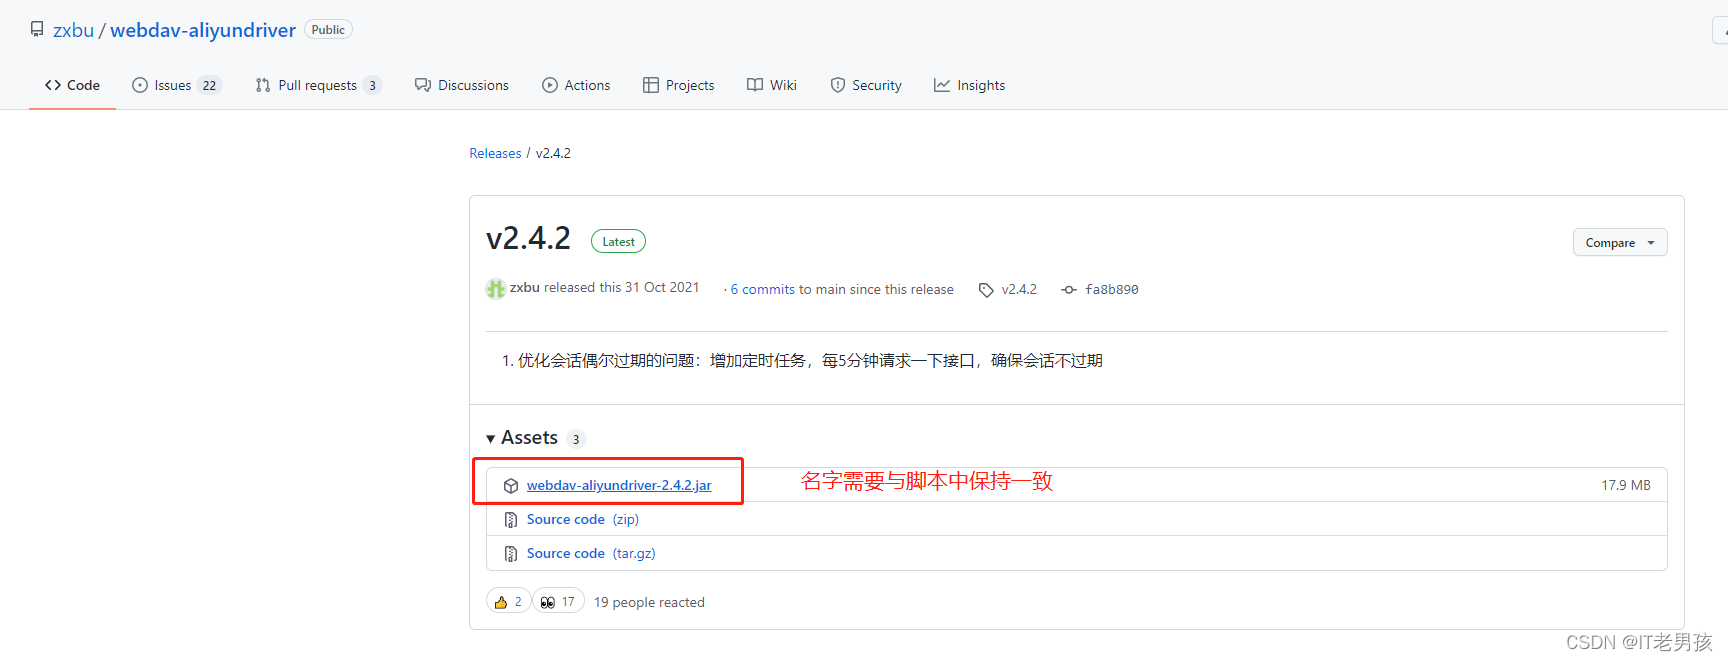The image size is (1728, 661).
Task: Download webdav-aliyundriver-2.4.2.jar
Action: pyautogui.click(x=619, y=485)
